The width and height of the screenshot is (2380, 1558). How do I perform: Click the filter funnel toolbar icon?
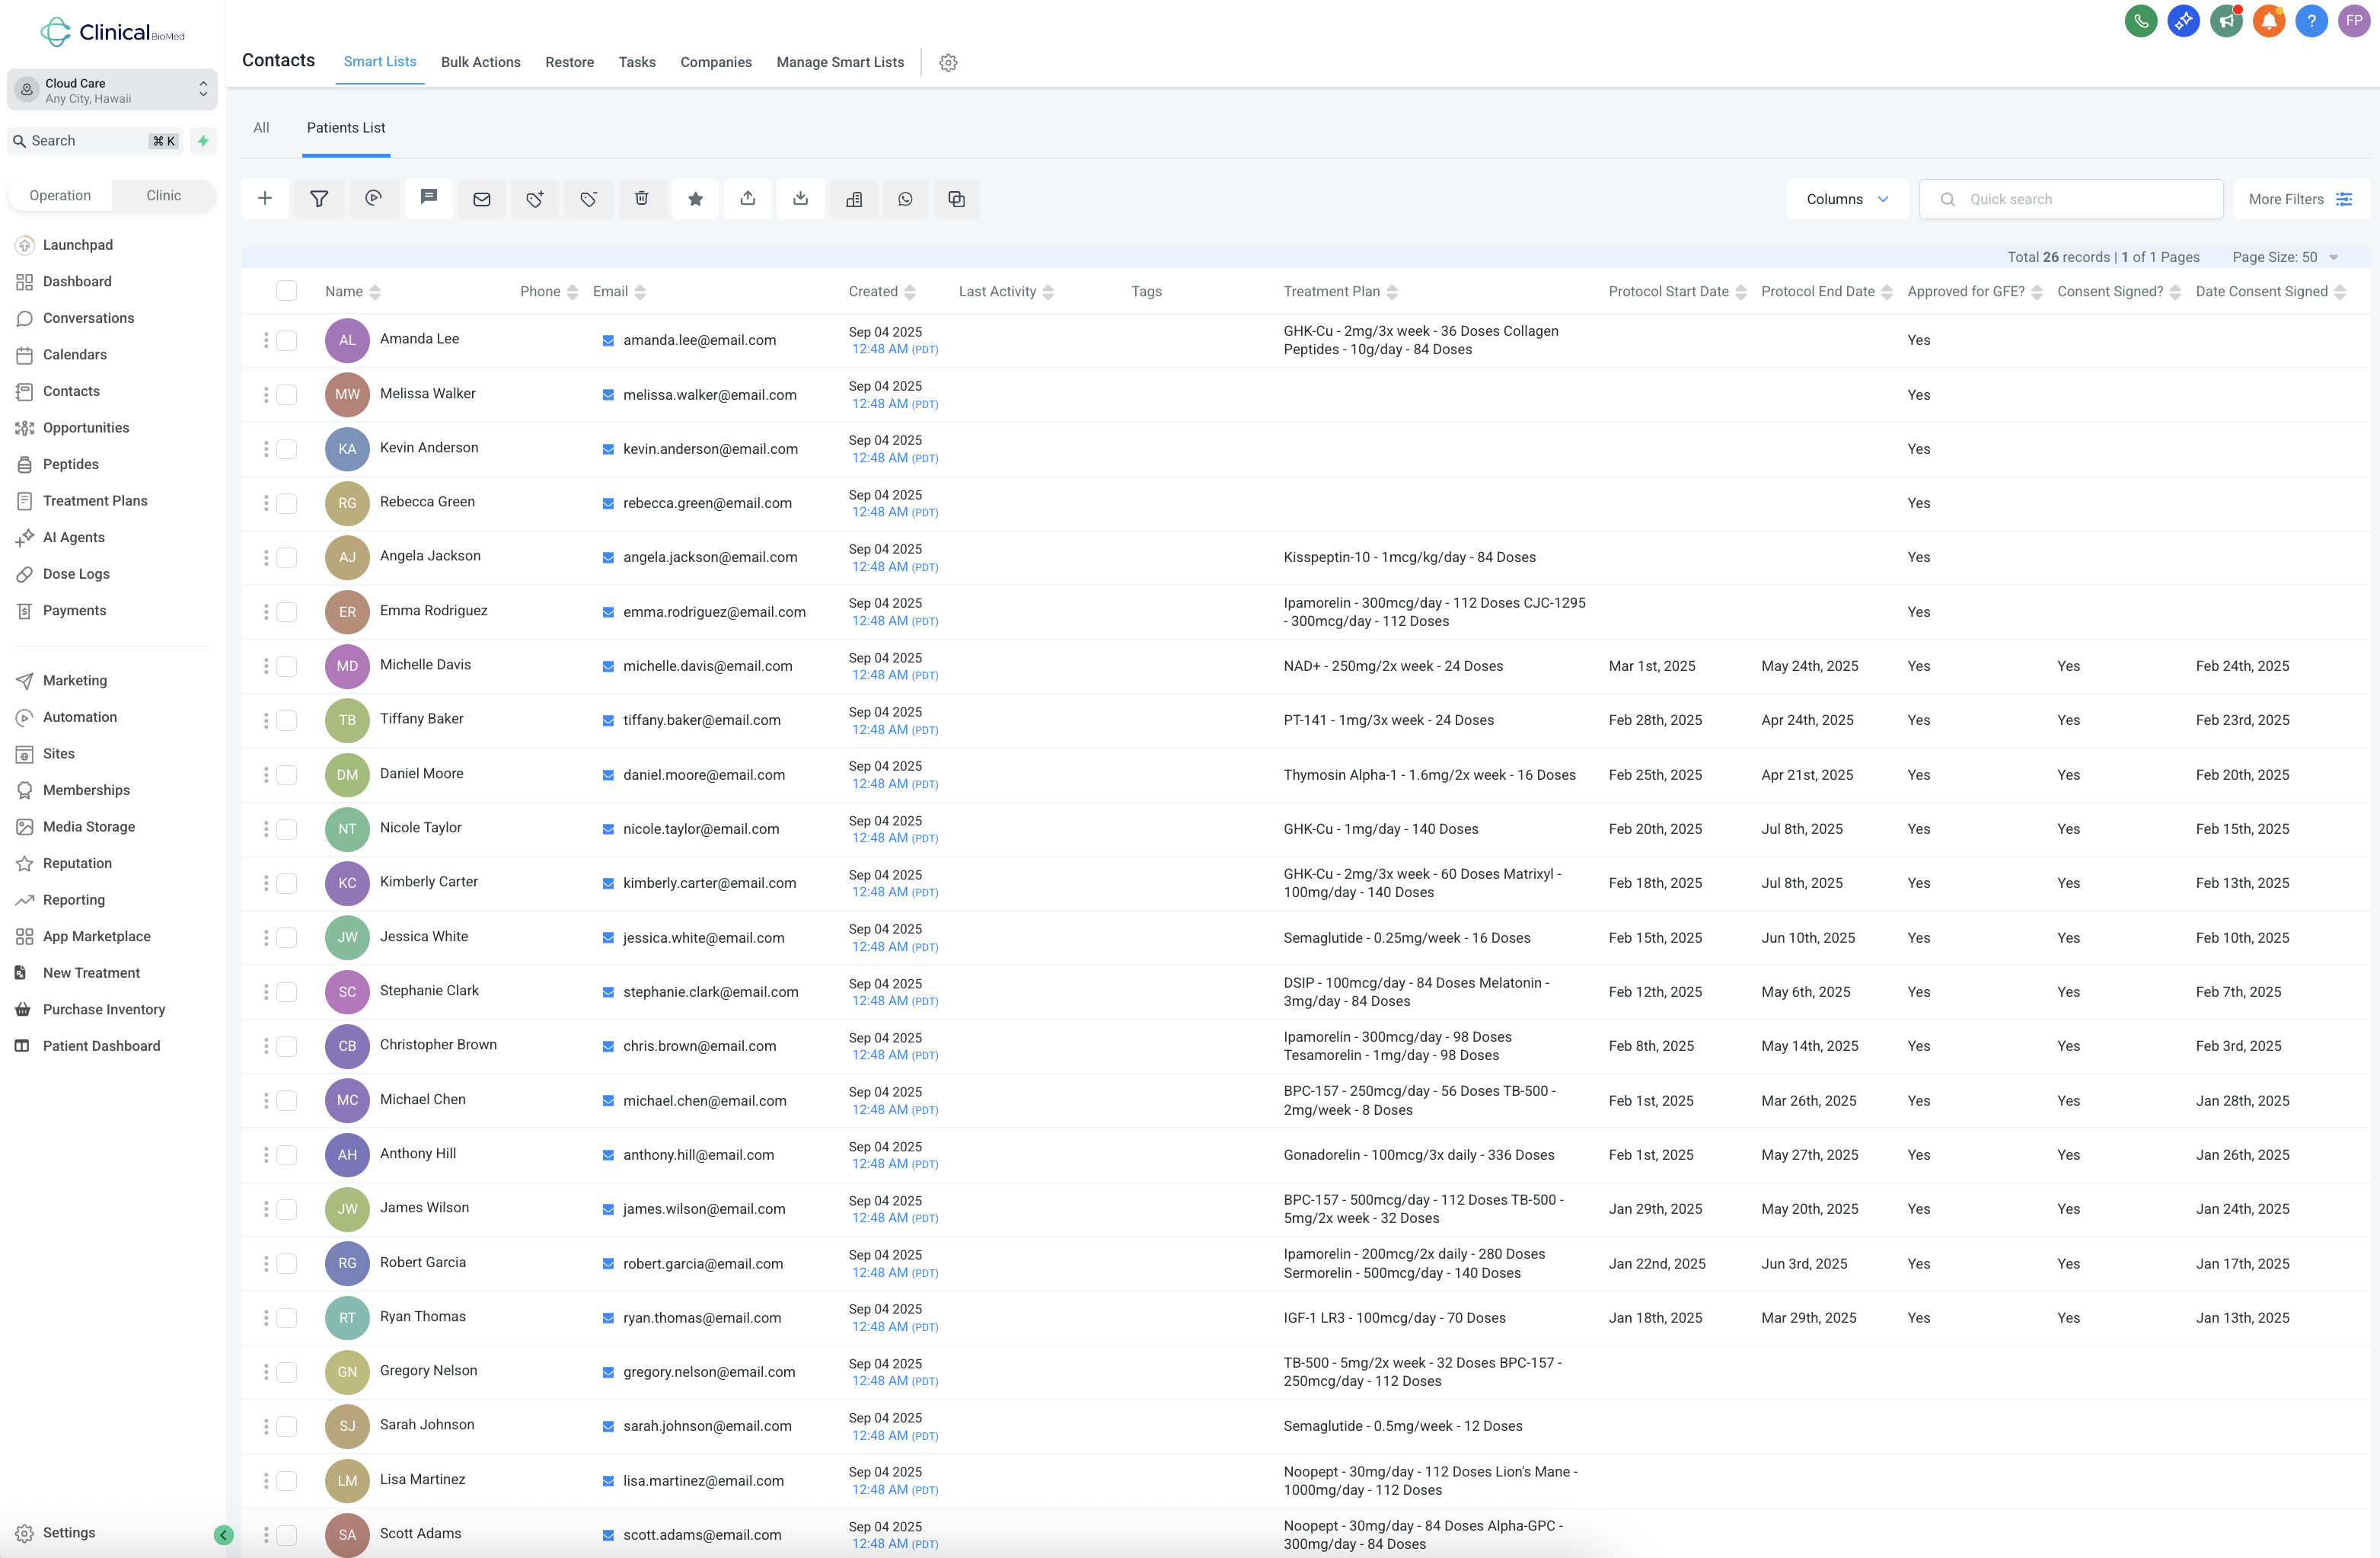(x=319, y=199)
